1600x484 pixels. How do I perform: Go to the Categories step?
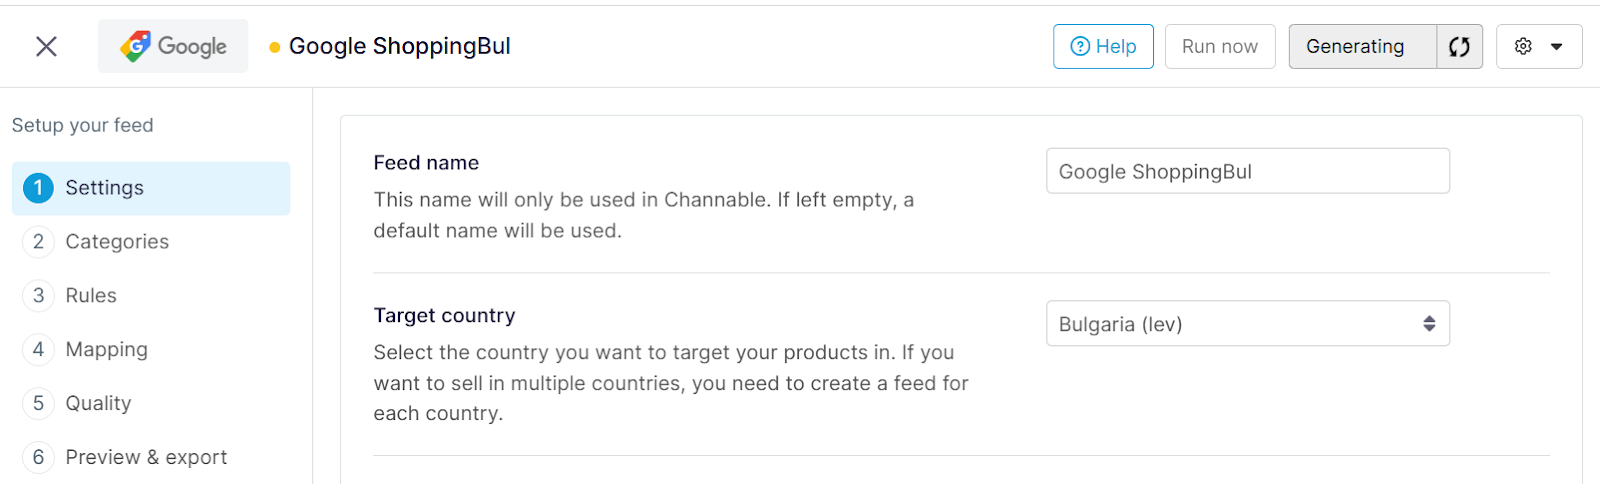pos(117,242)
